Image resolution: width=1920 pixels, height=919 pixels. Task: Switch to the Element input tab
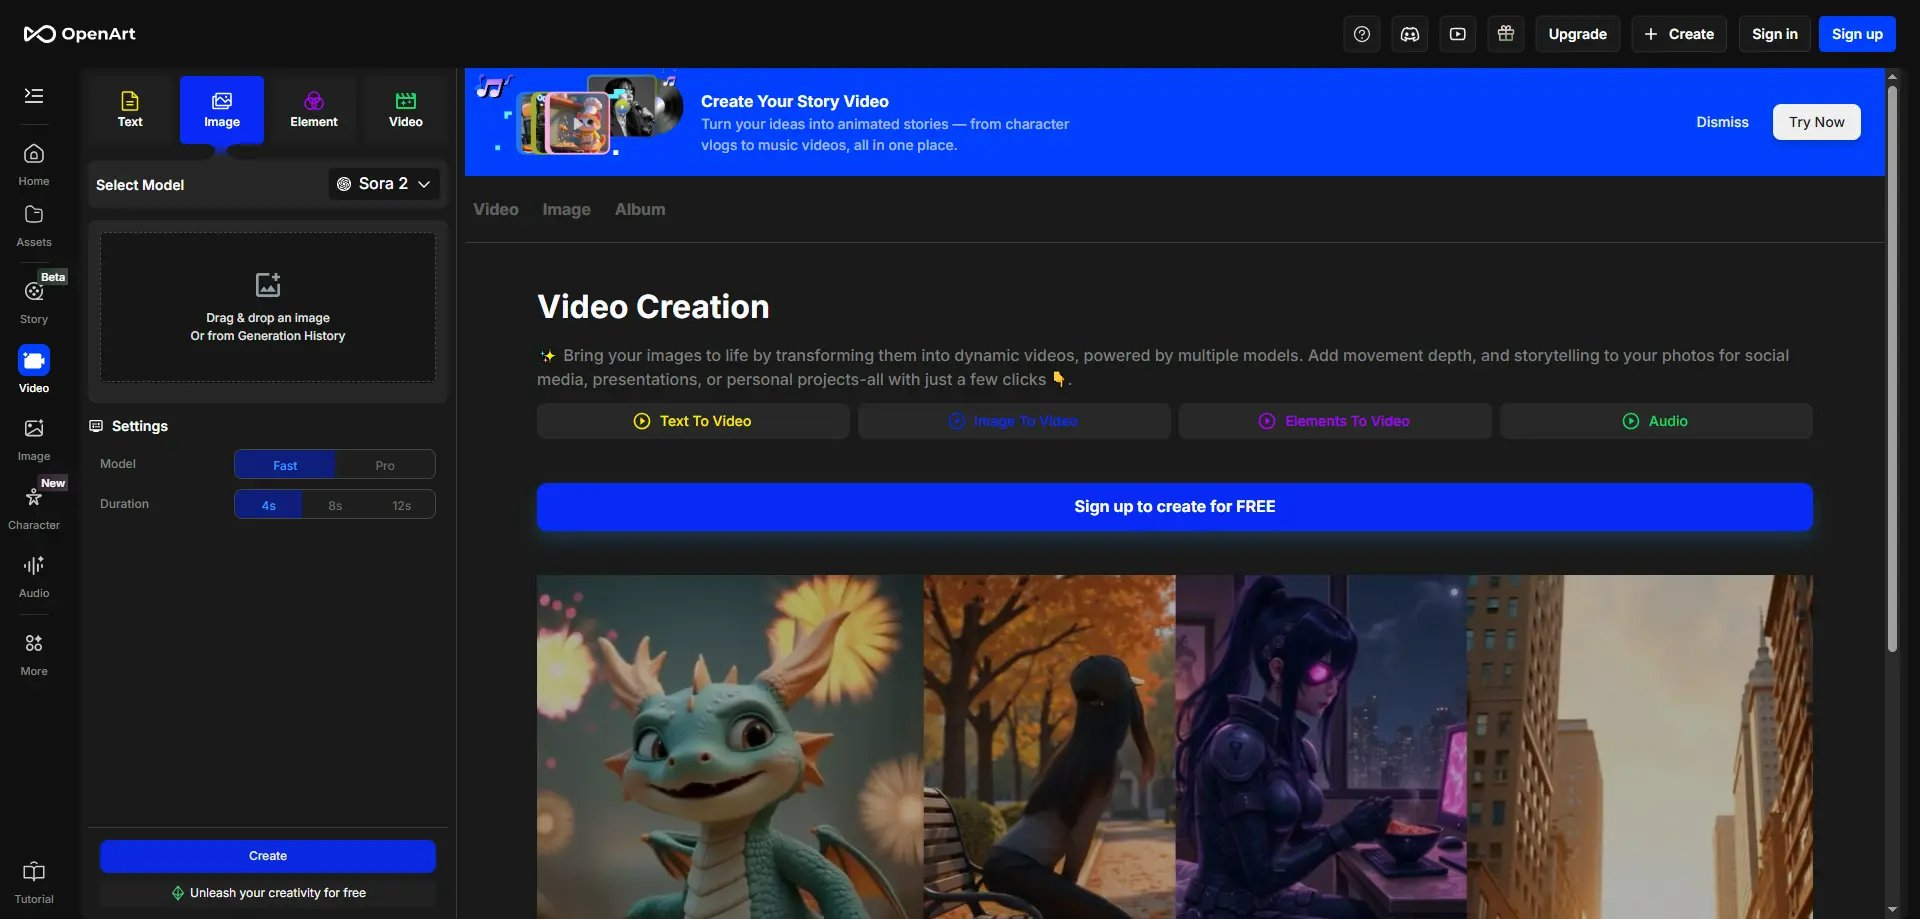(313, 110)
